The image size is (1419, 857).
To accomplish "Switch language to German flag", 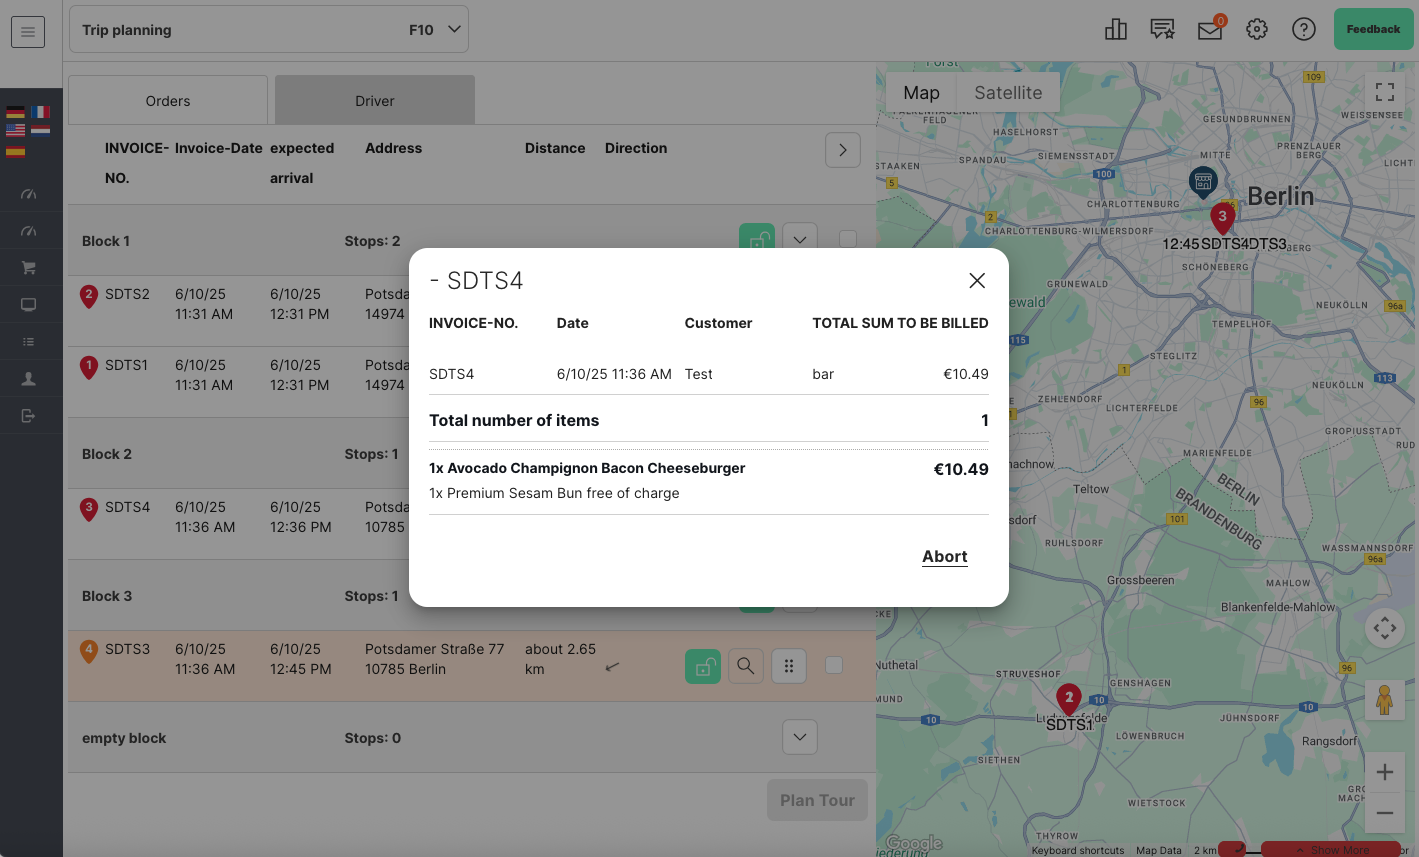I will pyautogui.click(x=15, y=112).
